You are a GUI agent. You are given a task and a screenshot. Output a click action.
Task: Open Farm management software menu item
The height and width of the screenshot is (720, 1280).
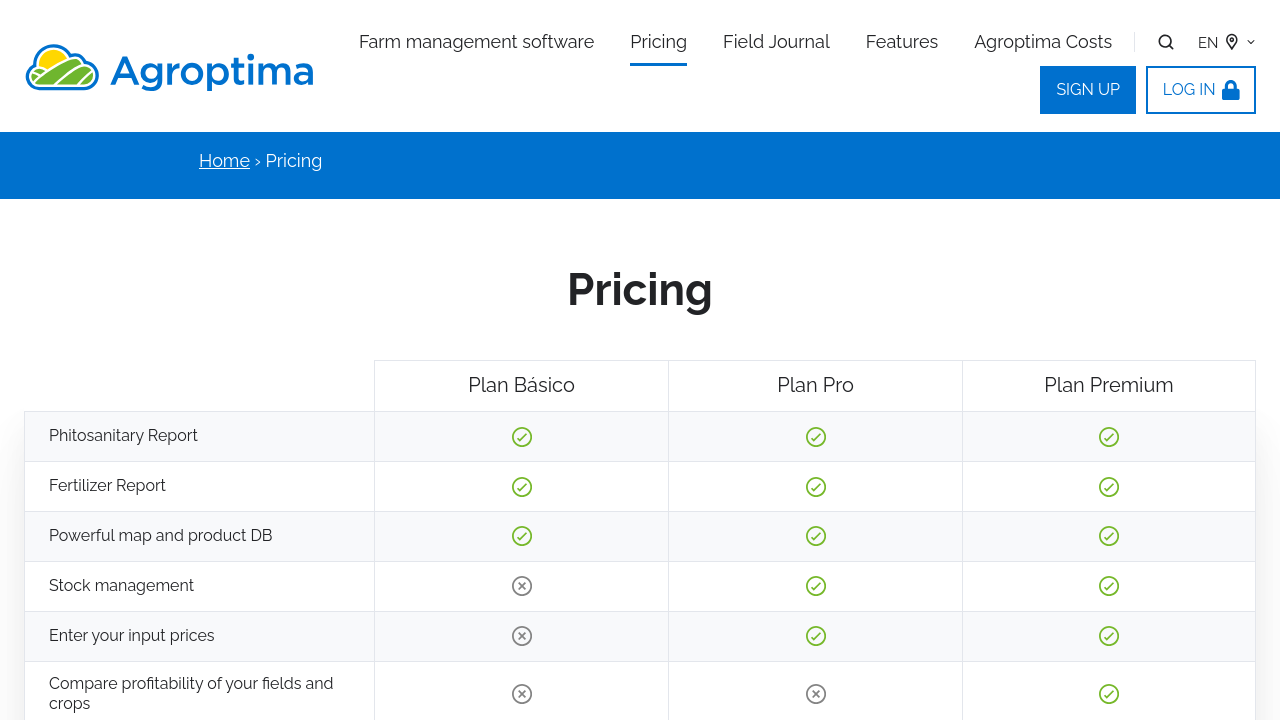476,42
